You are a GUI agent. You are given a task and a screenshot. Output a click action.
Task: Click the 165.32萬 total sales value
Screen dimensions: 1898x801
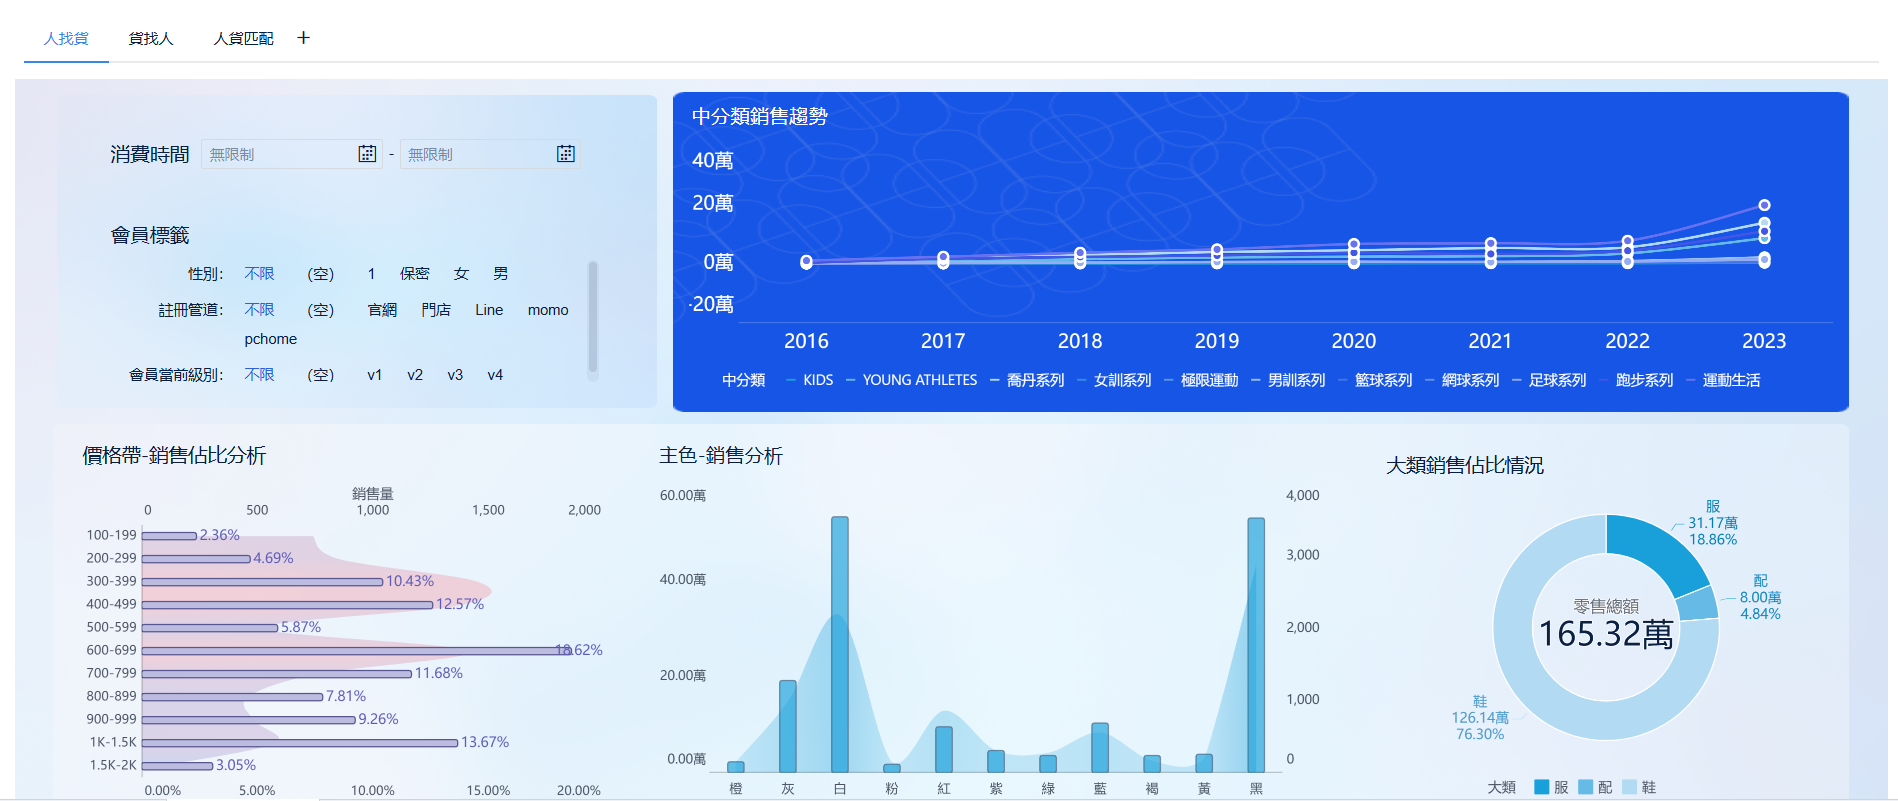[1606, 634]
